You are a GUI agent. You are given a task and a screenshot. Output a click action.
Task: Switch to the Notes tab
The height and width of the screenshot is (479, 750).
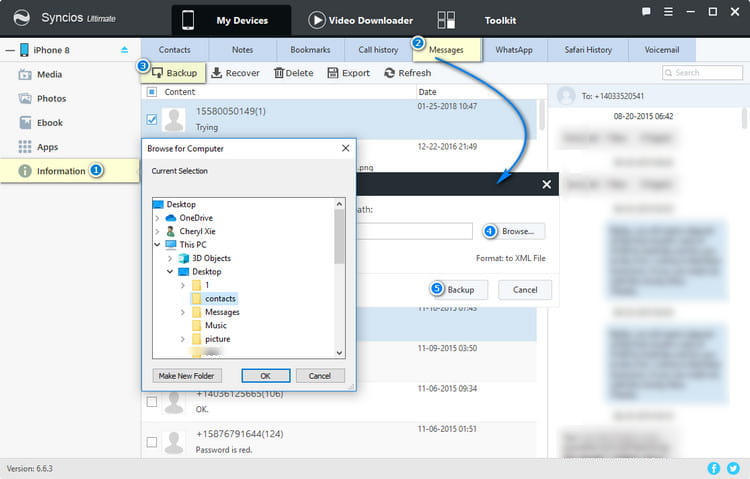(243, 50)
